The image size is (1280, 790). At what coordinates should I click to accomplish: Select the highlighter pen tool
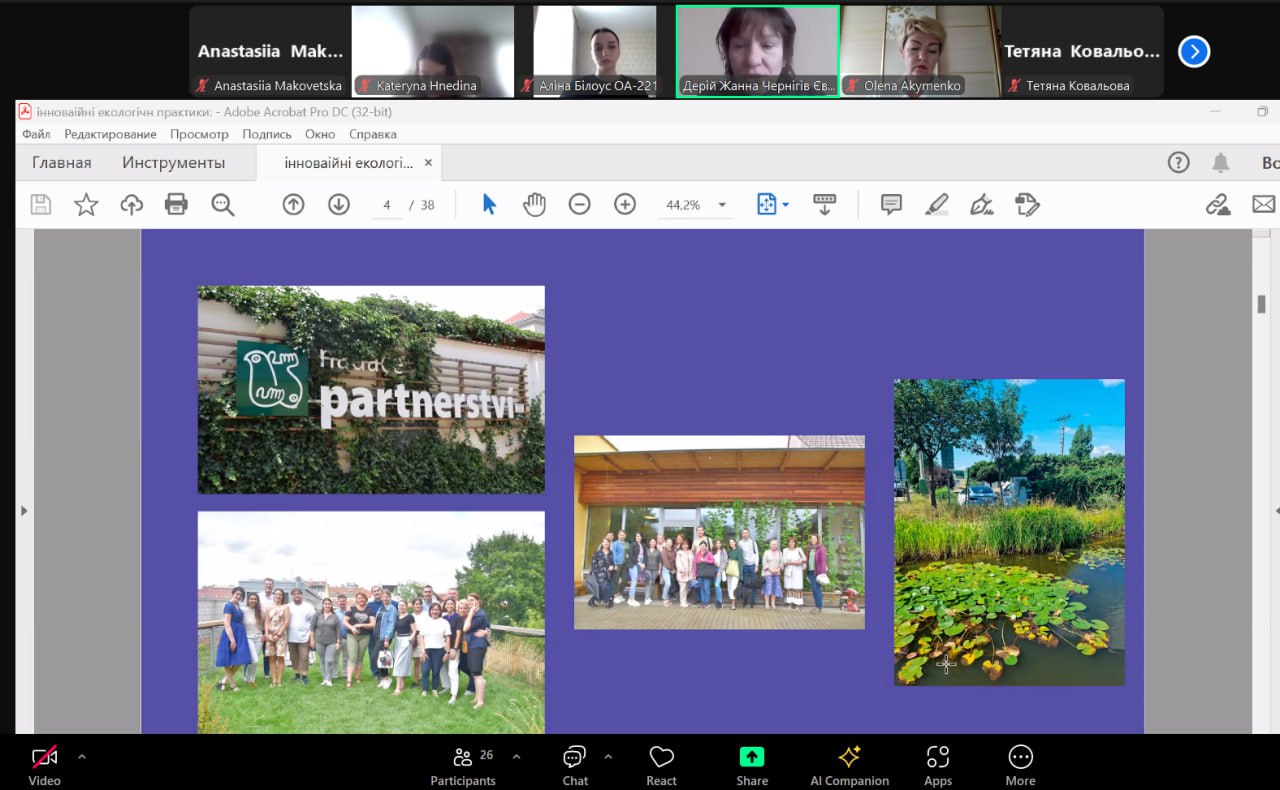pos(936,205)
